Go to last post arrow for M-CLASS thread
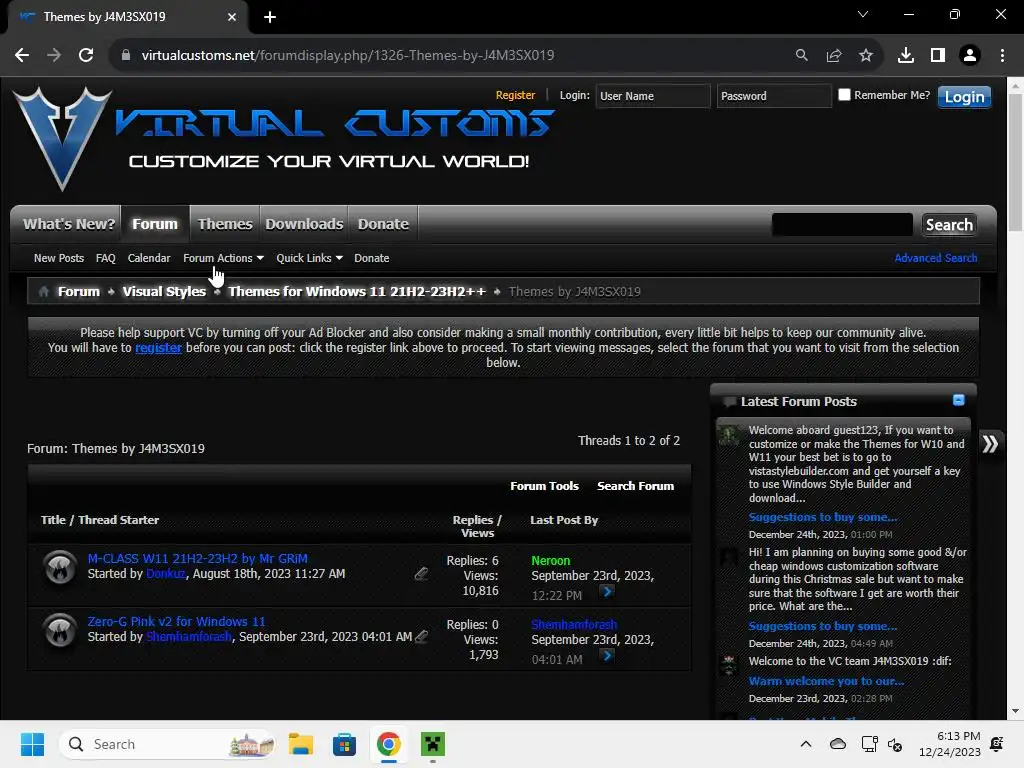Viewport: 1024px width, 768px height. [607, 592]
